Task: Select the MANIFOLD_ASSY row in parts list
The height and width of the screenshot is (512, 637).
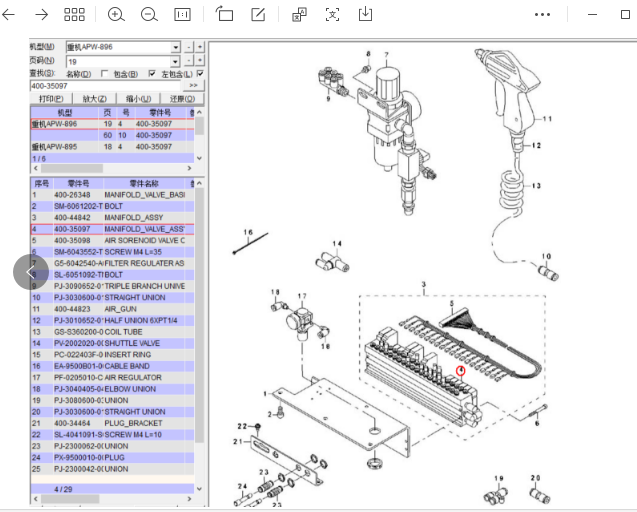Action: (110, 217)
